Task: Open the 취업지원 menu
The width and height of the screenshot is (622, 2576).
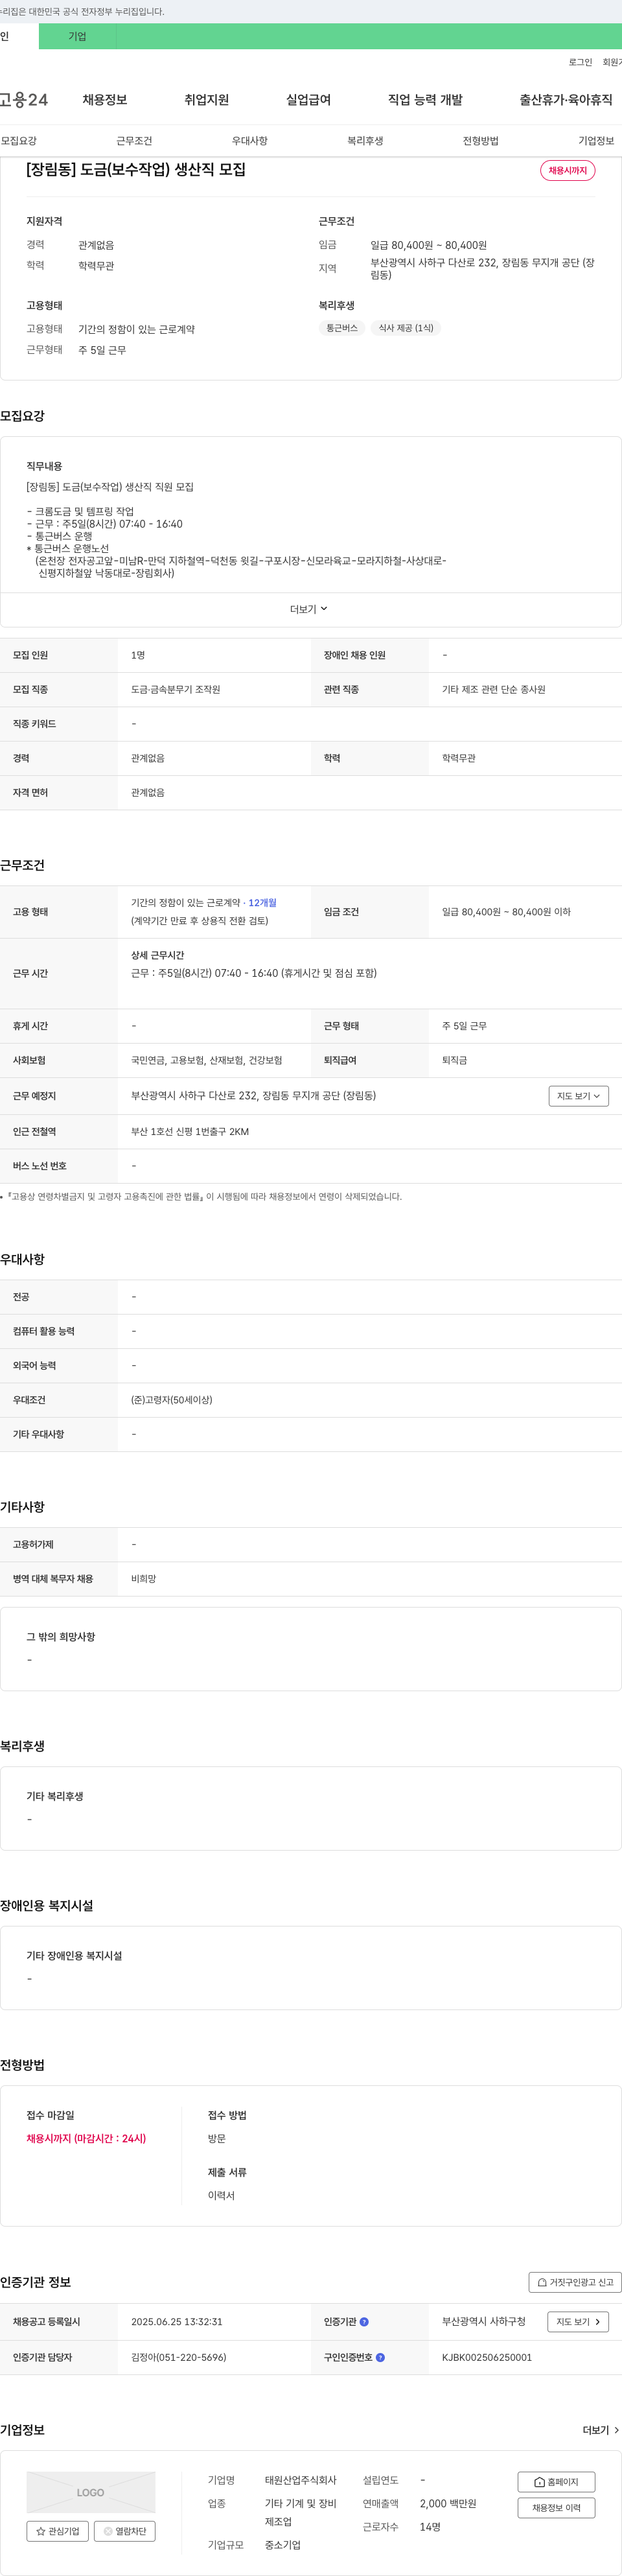Action: (x=207, y=100)
